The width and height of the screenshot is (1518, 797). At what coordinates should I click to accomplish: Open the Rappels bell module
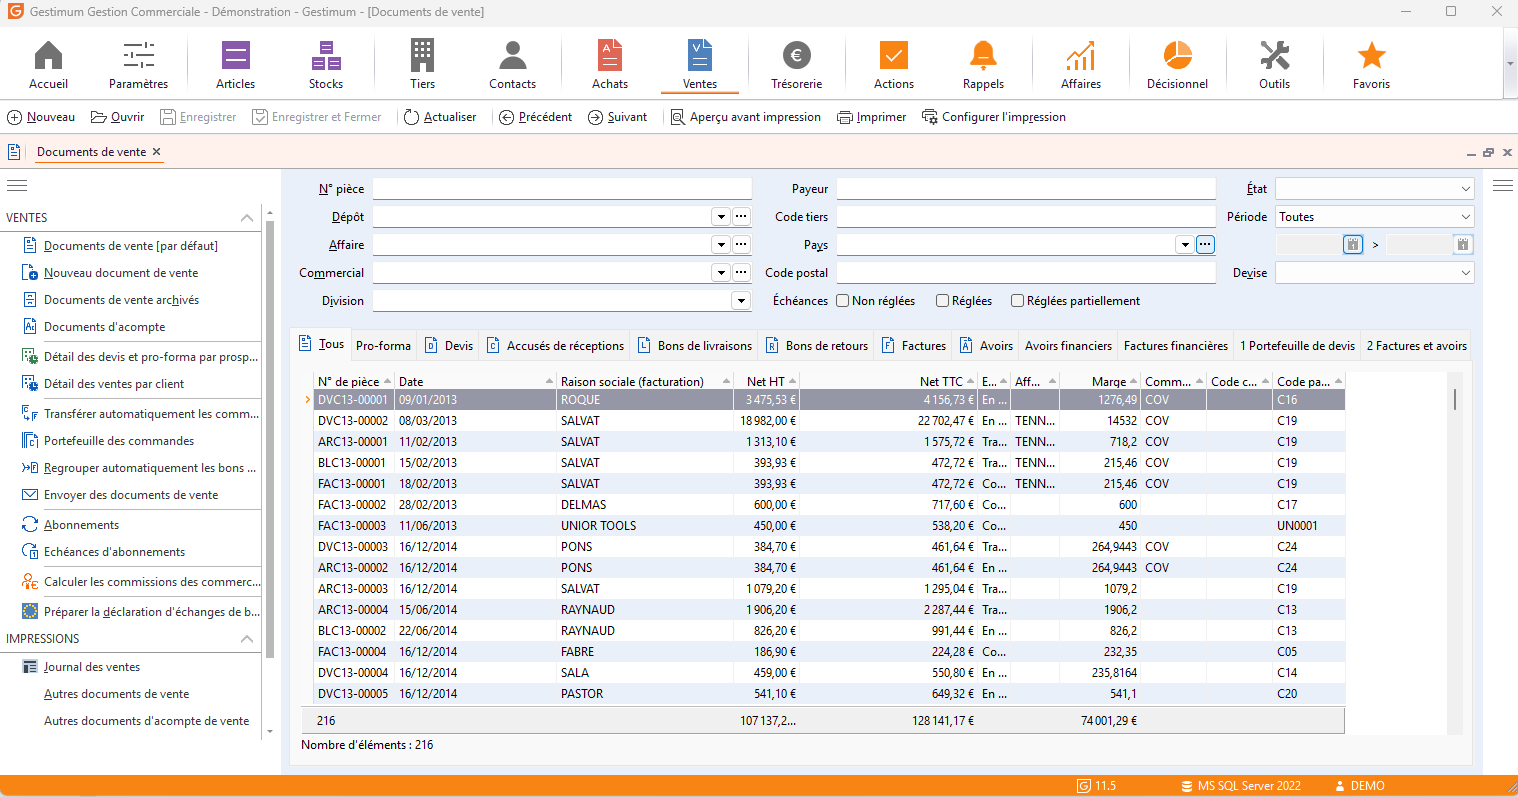[x=983, y=65]
